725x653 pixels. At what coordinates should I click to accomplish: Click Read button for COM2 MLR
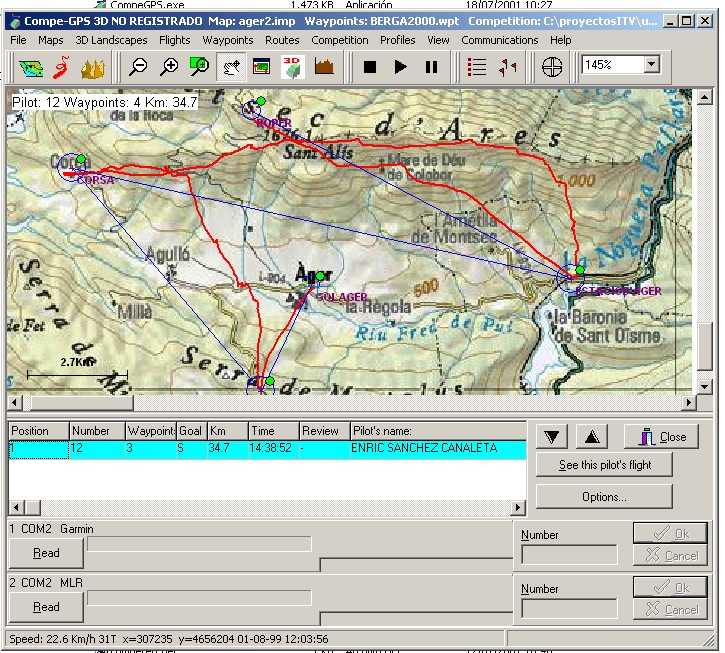click(46, 607)
